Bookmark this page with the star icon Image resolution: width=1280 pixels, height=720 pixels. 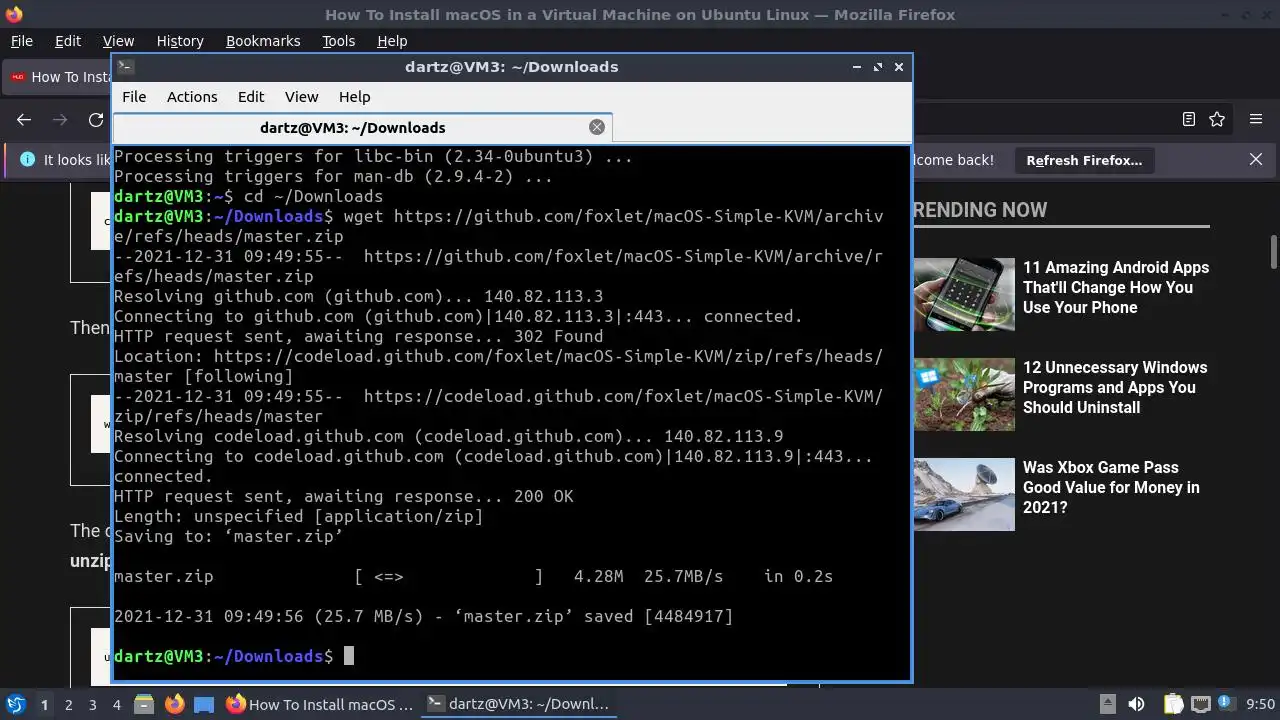(x=1217, y=119)
